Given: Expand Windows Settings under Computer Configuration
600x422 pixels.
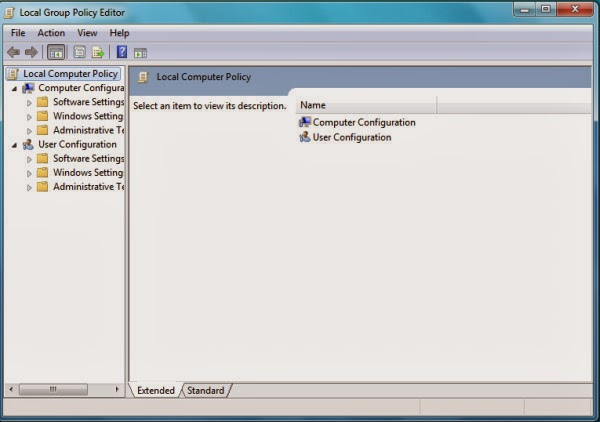Looking at the screenshot, I should click(x=29, y=117).
